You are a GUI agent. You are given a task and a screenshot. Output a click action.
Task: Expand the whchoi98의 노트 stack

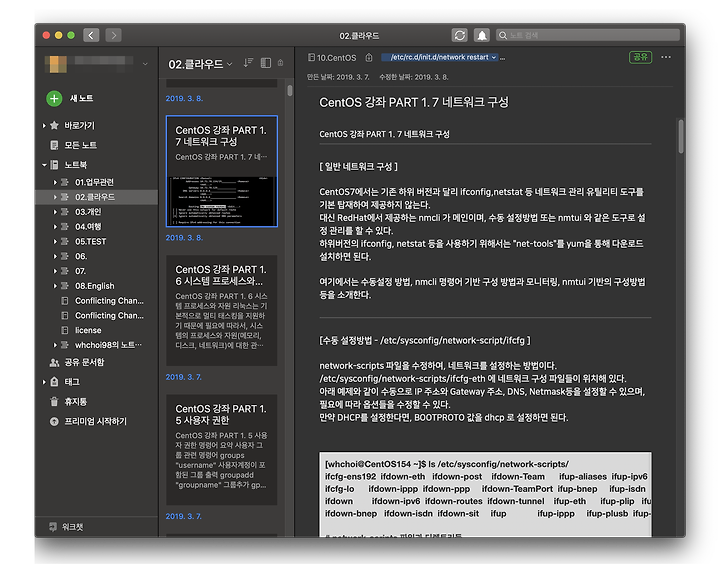pos(55,345)
